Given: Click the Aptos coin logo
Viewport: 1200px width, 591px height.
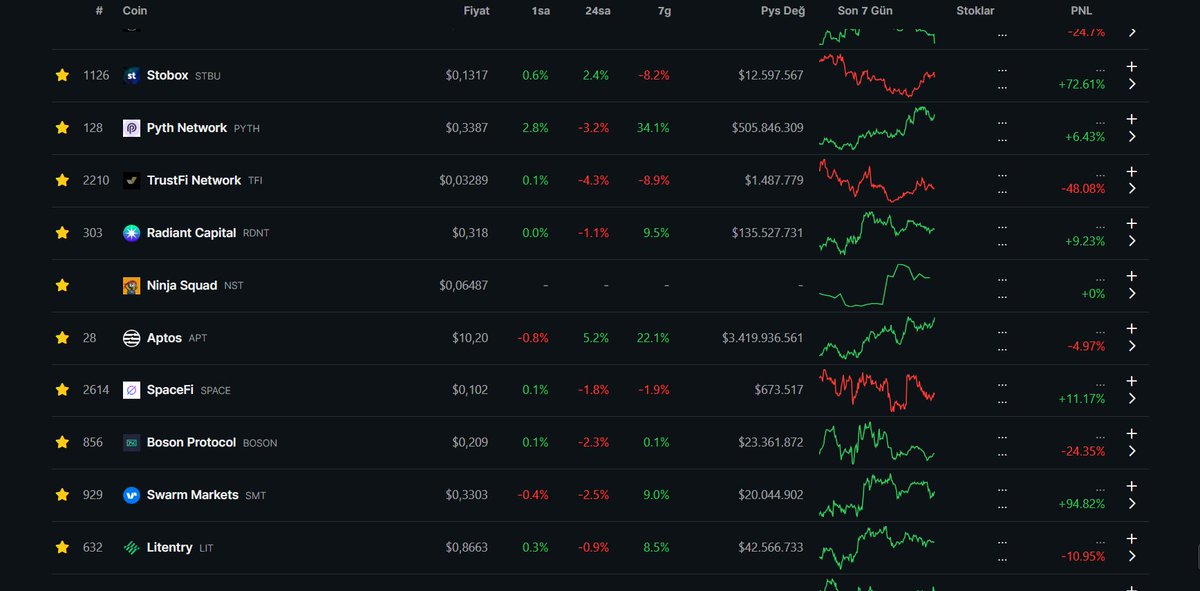Looking at the screenshot, I should tap(131, 338).
